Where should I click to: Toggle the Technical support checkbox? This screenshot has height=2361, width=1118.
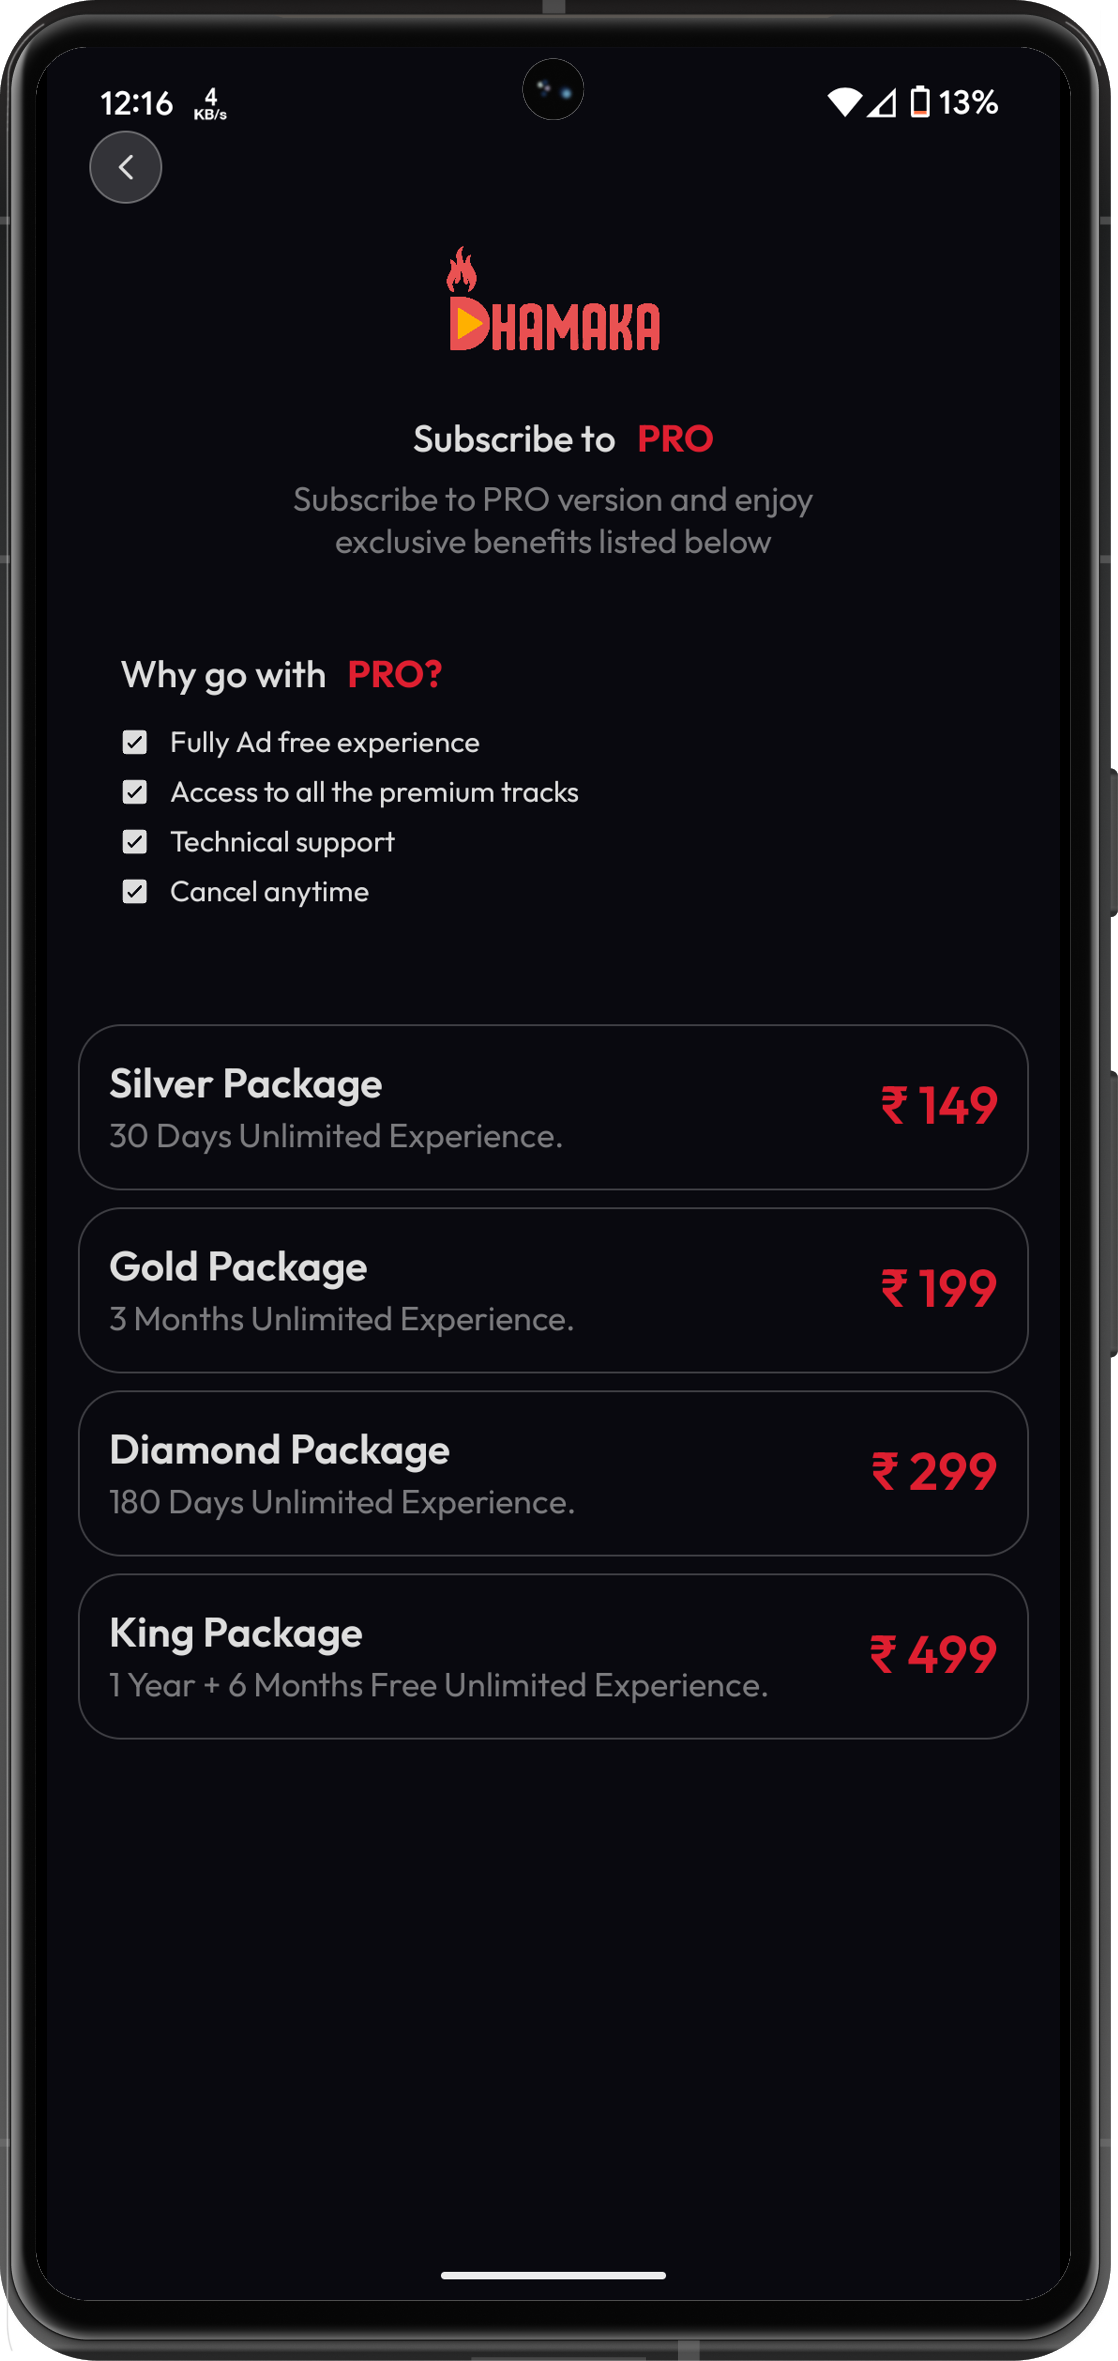(135, 842)
